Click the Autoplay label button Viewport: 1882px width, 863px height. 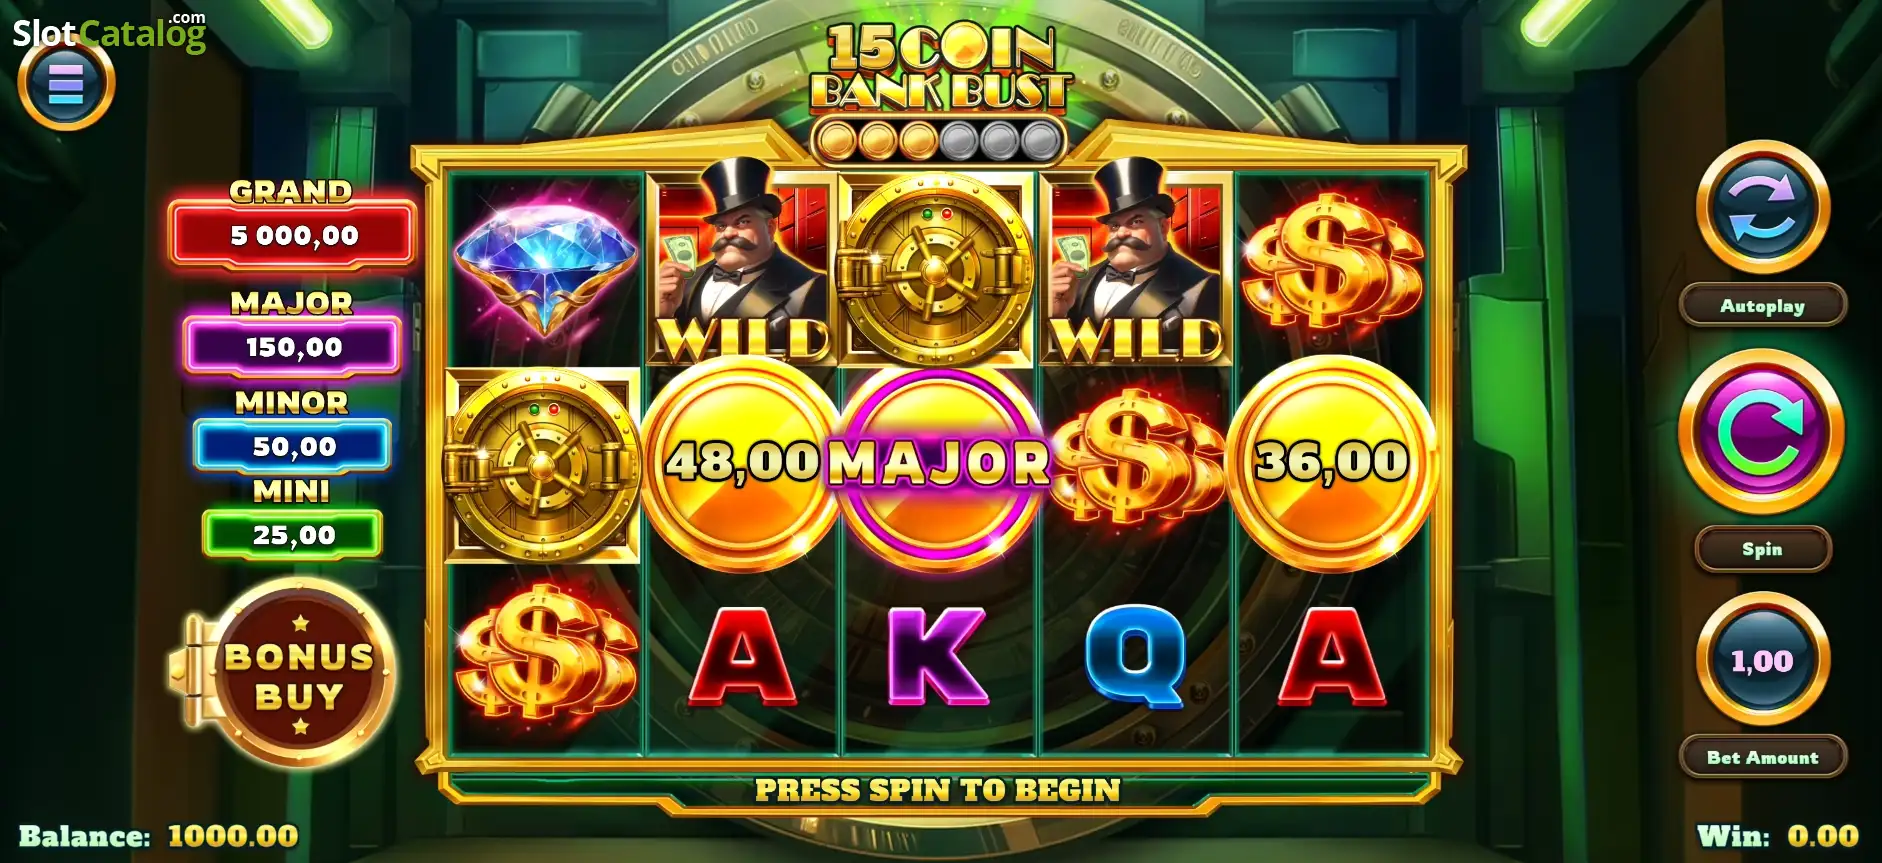1762,306
